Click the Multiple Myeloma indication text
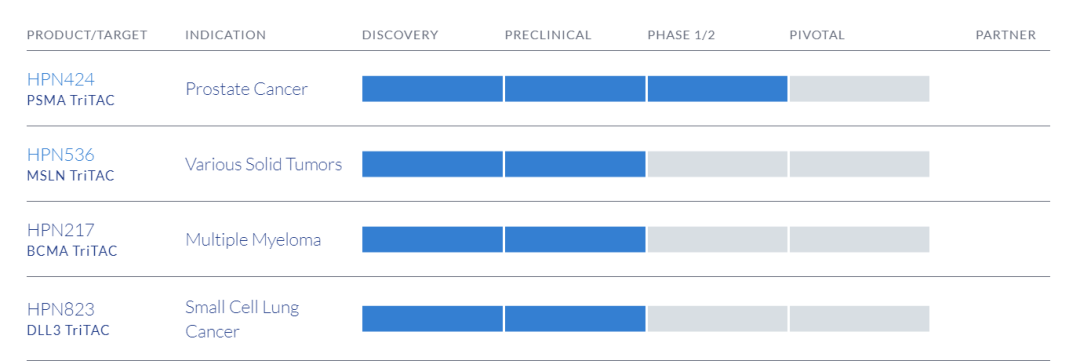This screenshot has width=1080, height=361. pyautogui.click(x=253, y=240)
